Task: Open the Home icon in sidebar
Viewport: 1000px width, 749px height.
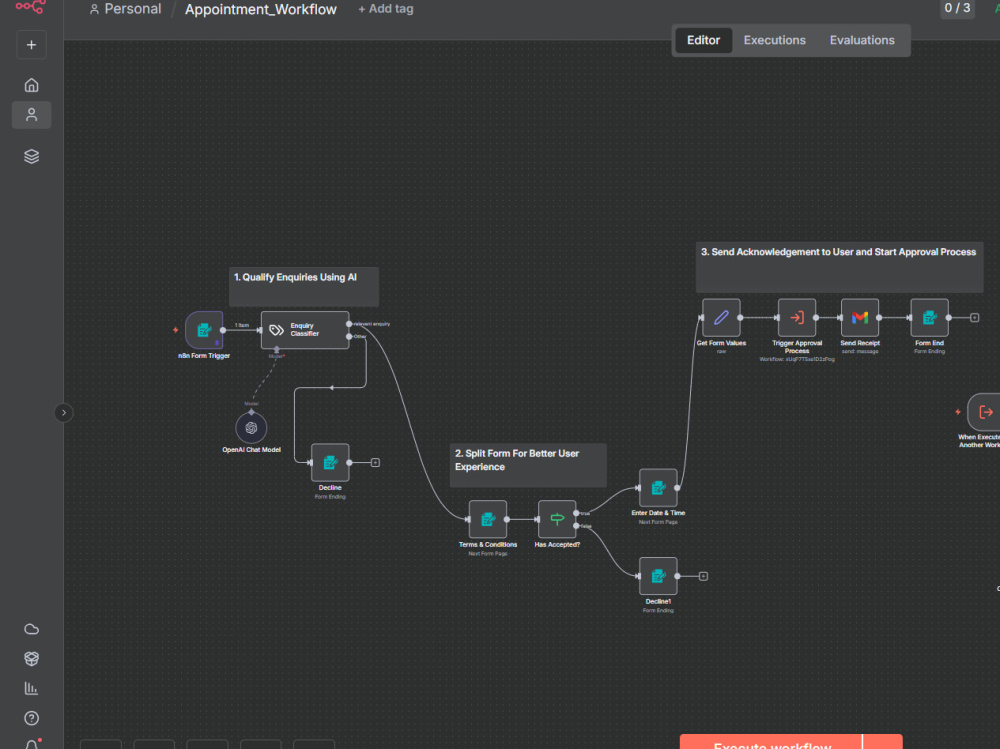Action: (31, 85)
